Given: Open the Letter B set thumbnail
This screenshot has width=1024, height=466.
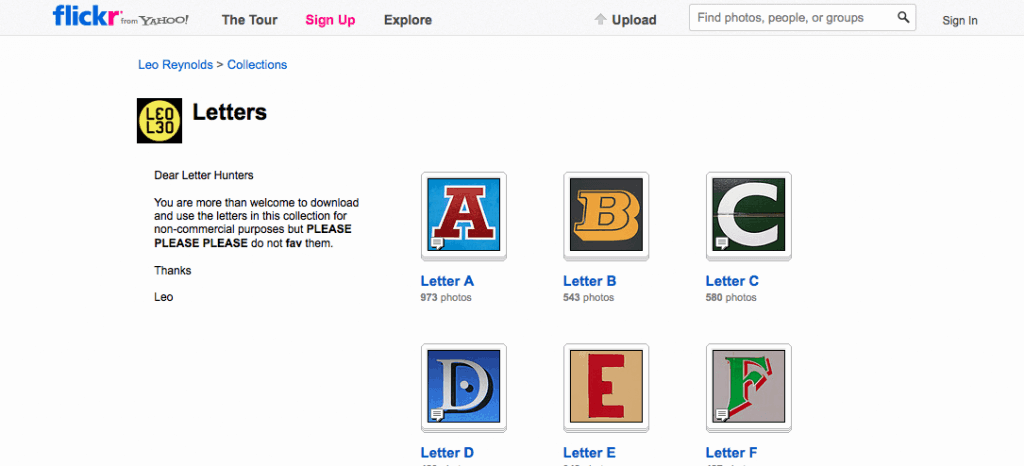Looking at the screenshot, I should click(606, 215).
